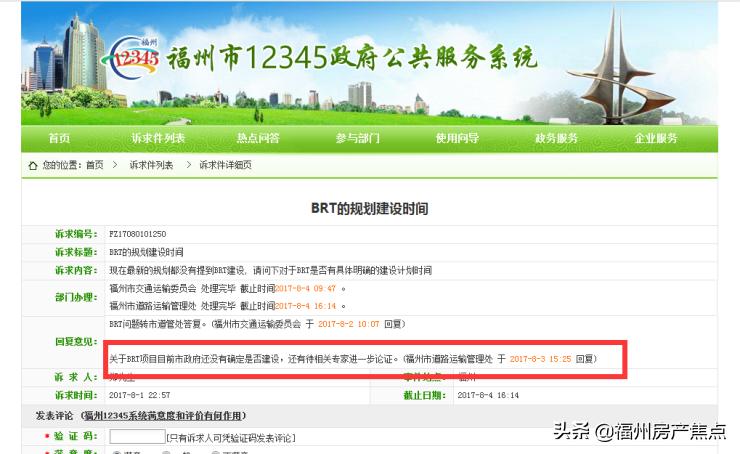Click the 回复意见 label
740x454 pixels.
(76, 342)
